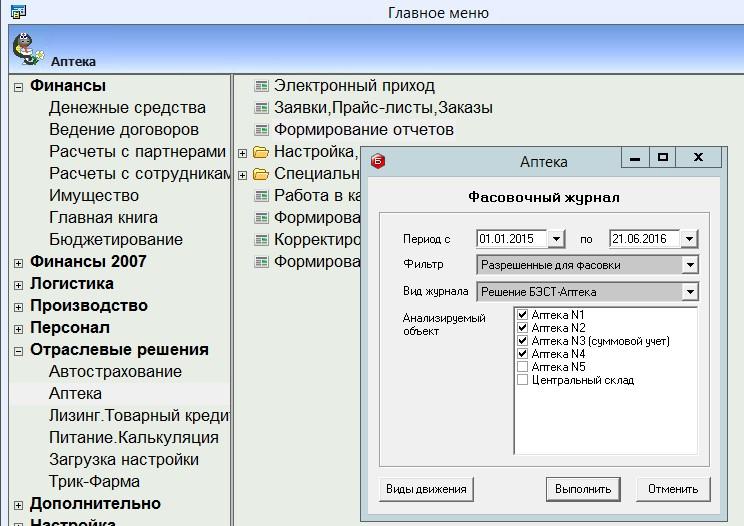Image resolution: width=744 pixels, height=526 pixels.
Task: Expand the Финансы 2007 section
Action: [x=18, y=263]
